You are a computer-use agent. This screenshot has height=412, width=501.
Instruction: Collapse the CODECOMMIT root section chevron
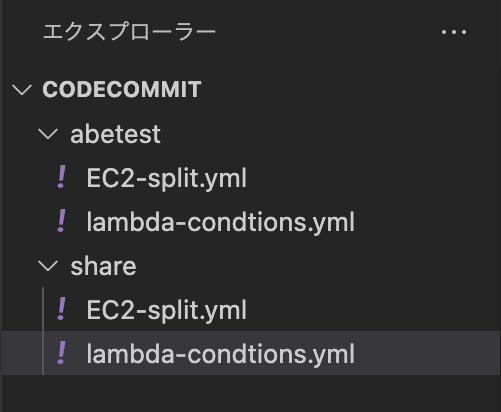click(x=22, y=89)
